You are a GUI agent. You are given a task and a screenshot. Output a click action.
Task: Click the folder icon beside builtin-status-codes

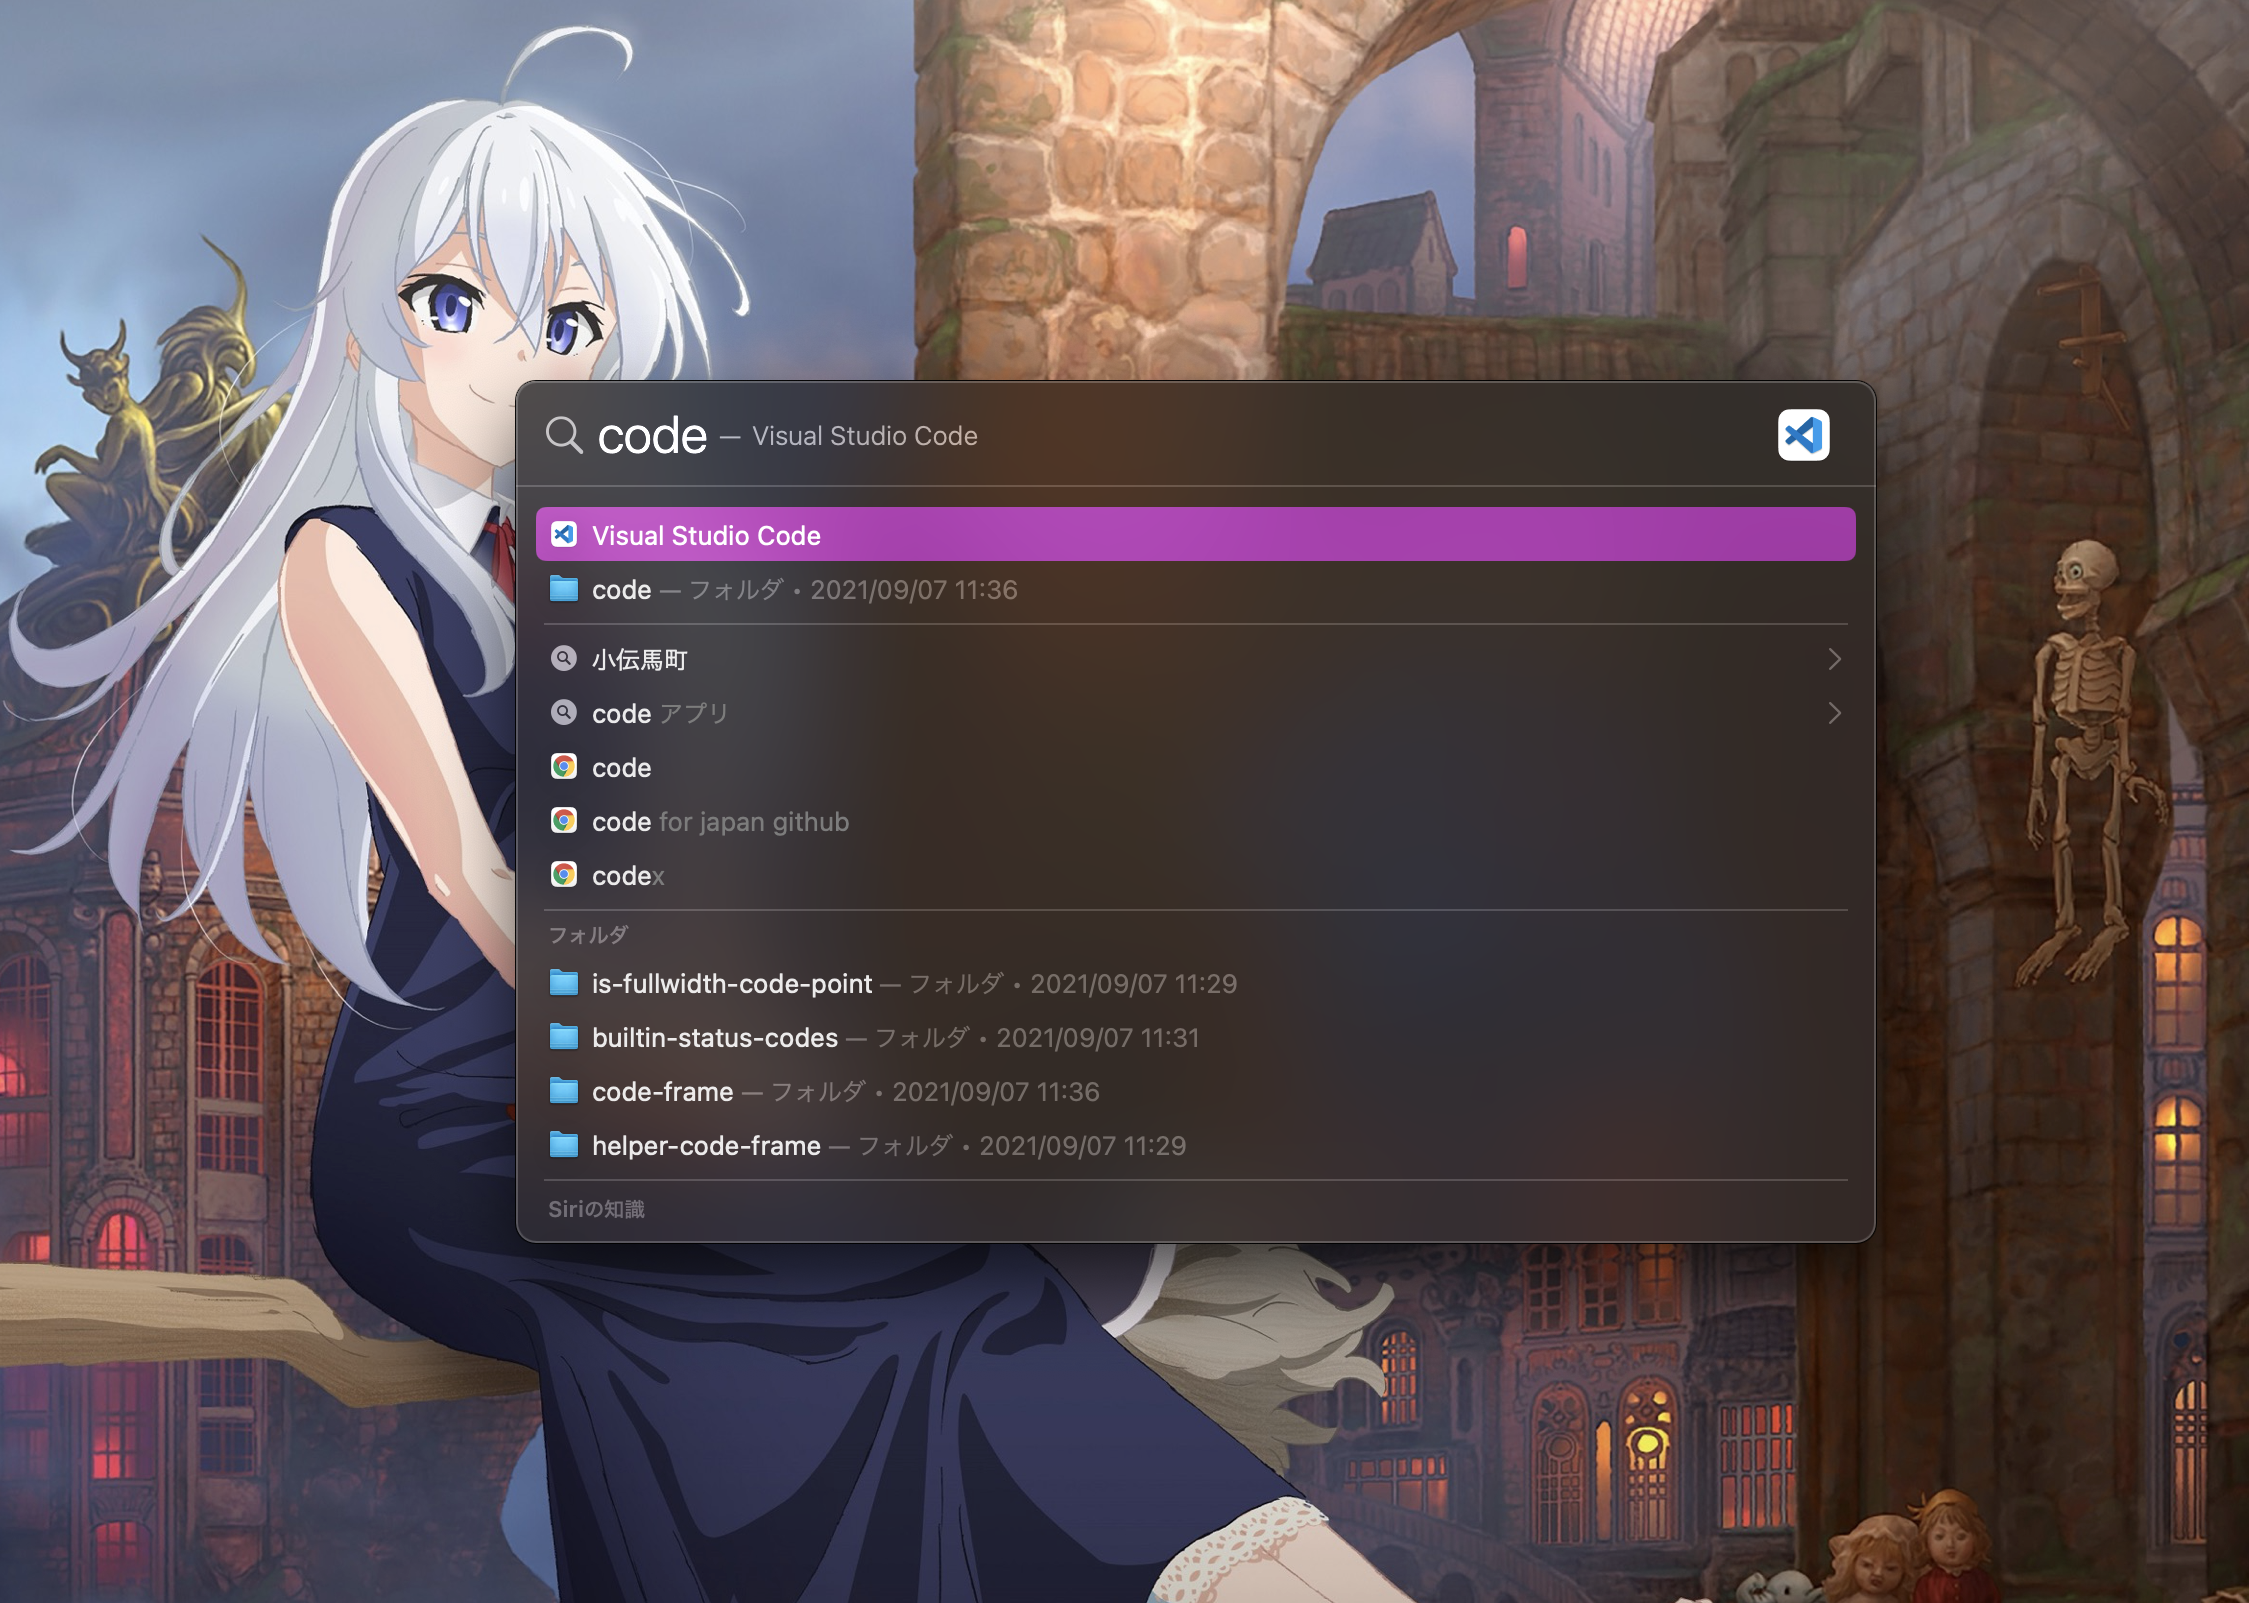[564, 1037]
